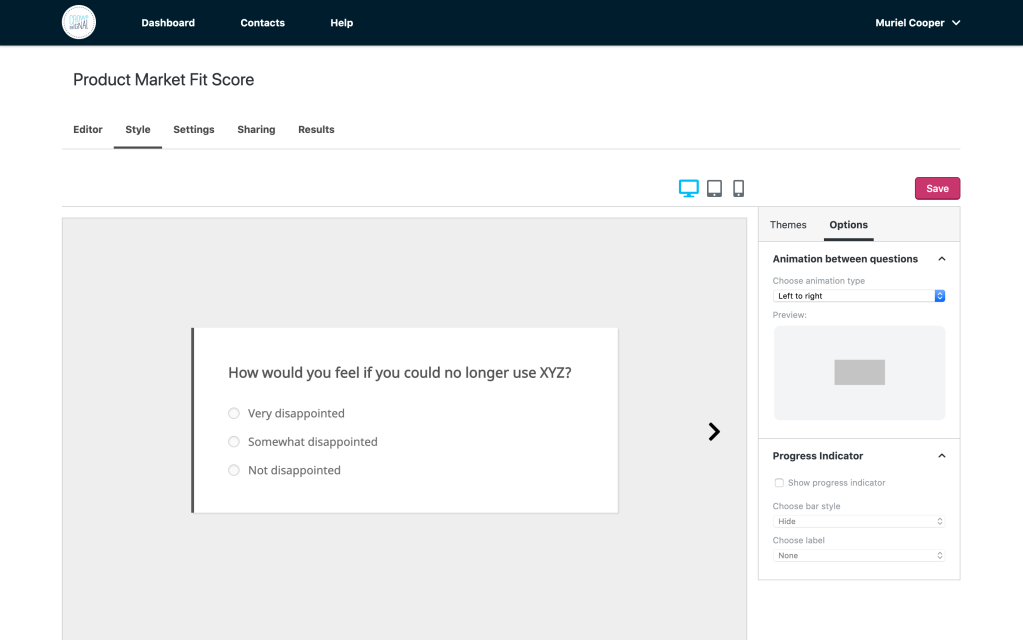Open the Choose bar style dropdown

(859, 522)
